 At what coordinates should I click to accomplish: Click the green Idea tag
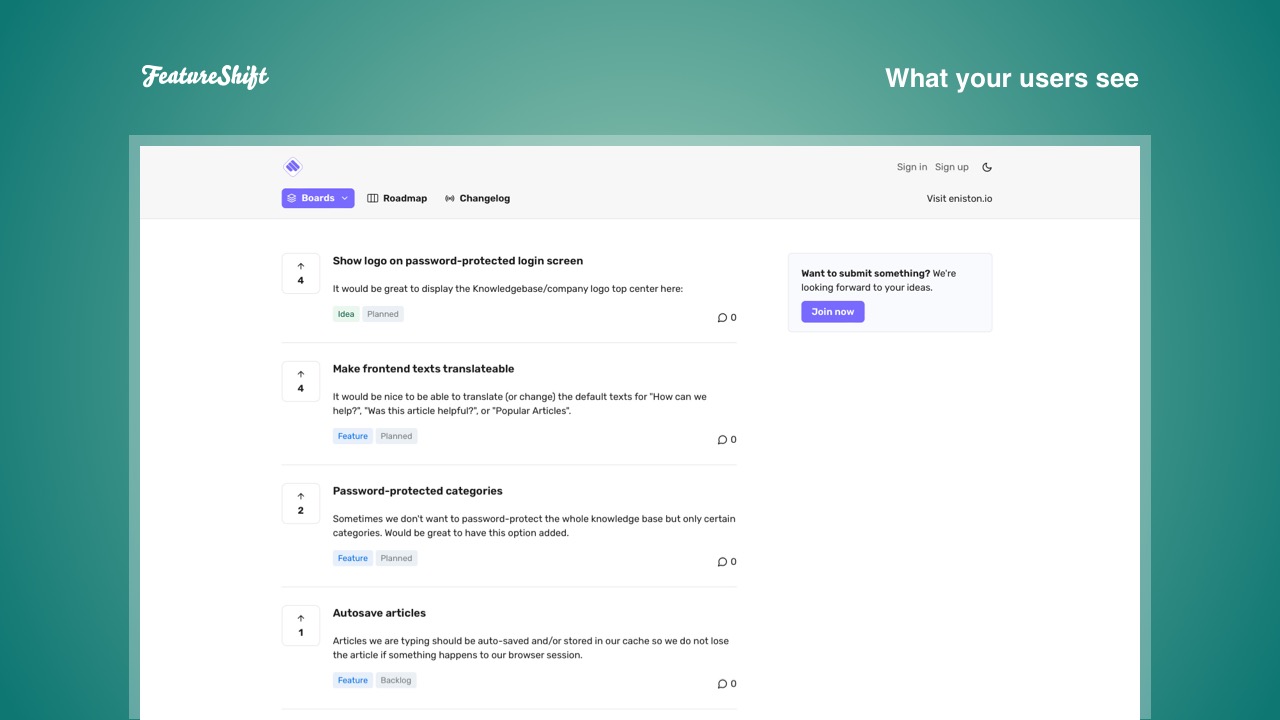(346, 314)
